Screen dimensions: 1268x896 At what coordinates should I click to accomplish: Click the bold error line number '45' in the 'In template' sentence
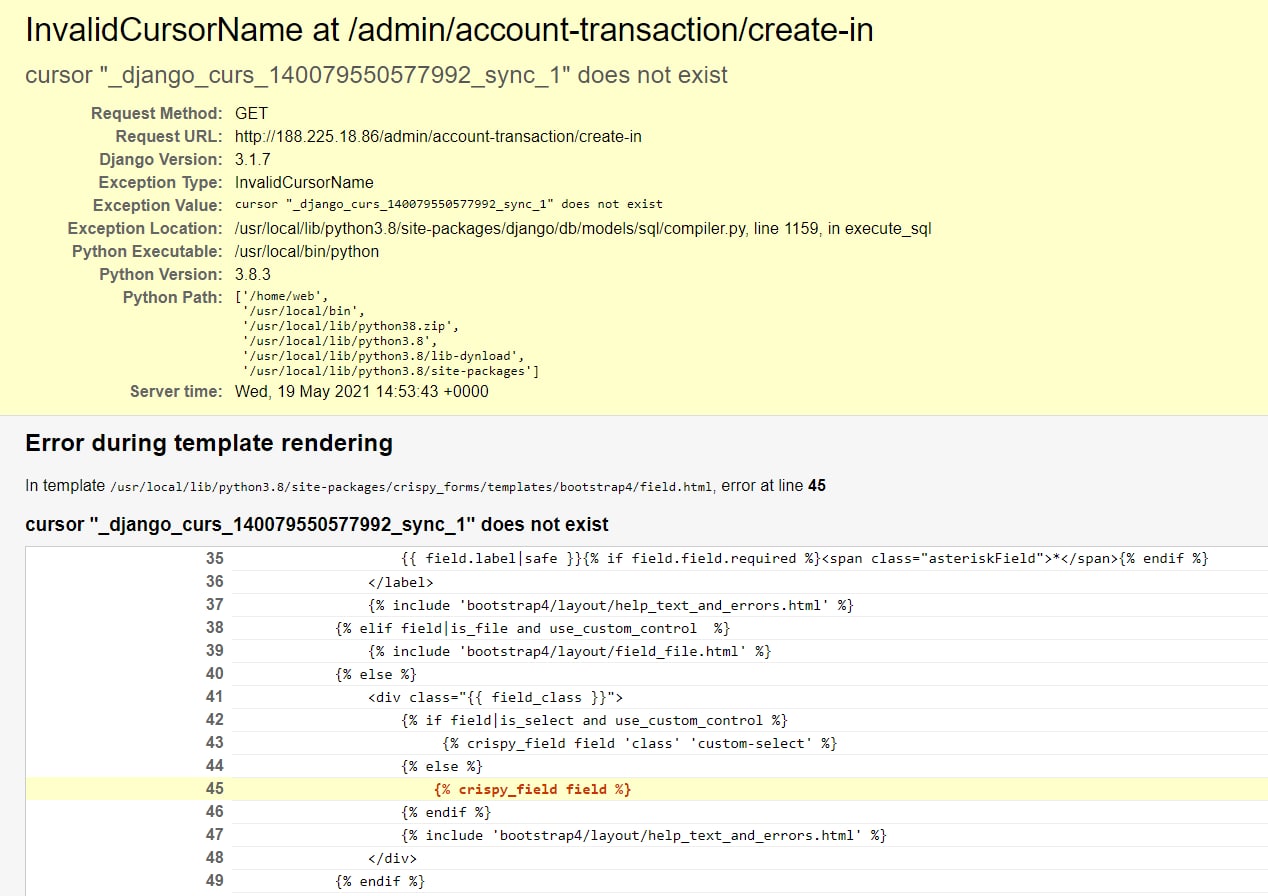[817, 486]
